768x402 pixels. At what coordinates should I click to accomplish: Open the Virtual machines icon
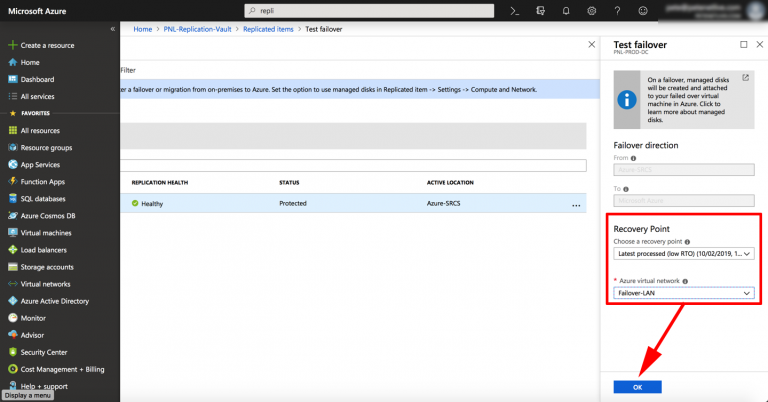click(13, 233)
